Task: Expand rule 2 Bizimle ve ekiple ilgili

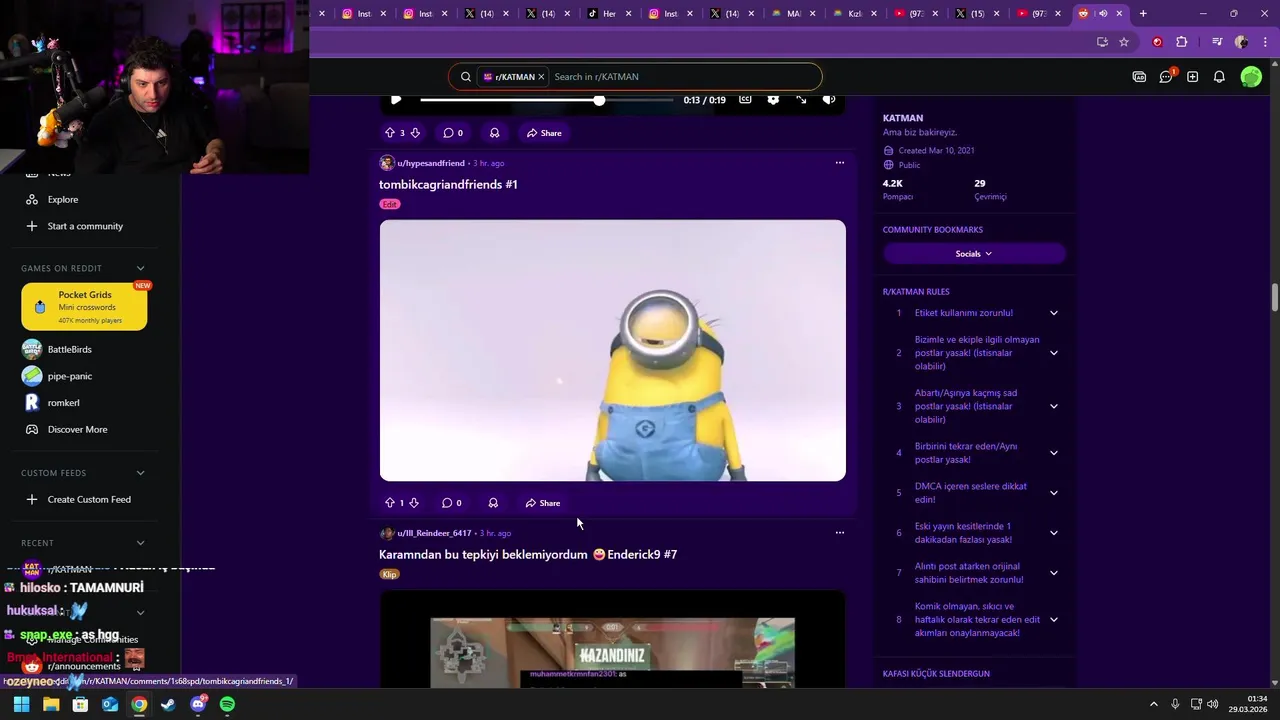Action: pos(1054,353)
